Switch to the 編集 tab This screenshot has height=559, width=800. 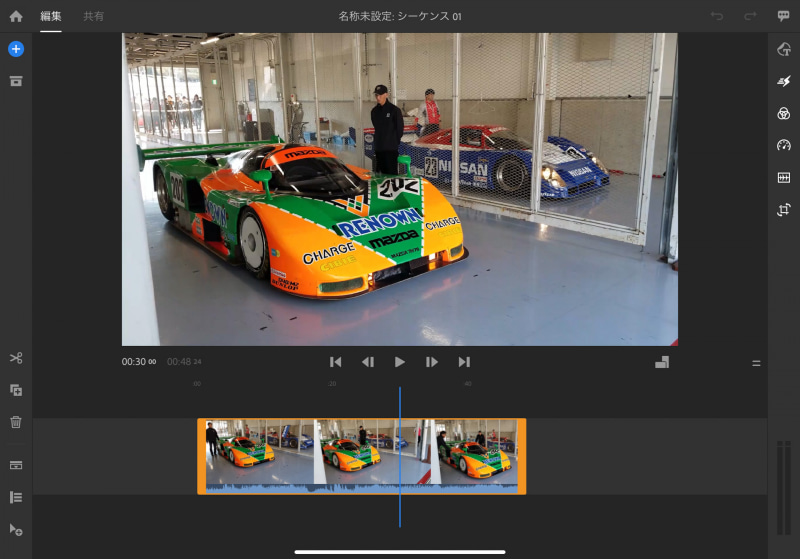[51, 16]
